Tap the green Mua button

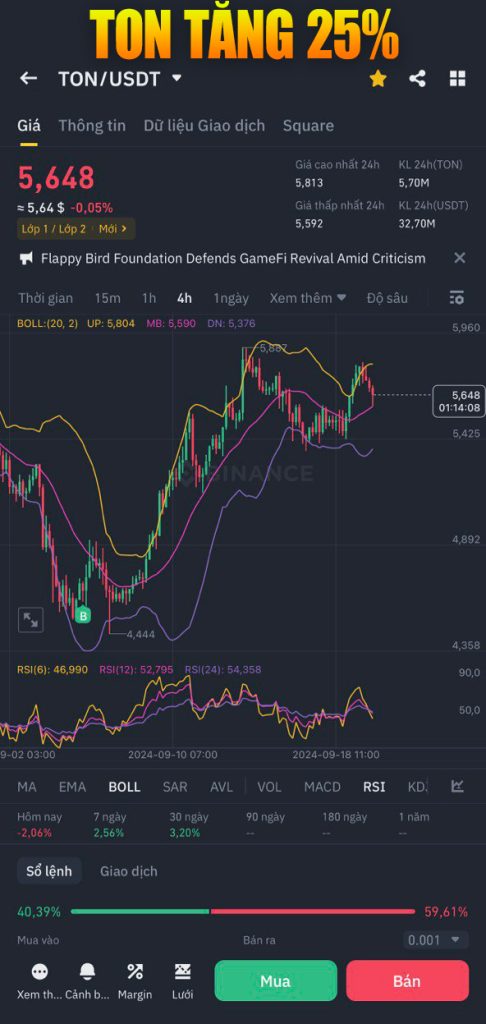click(276, 981)
